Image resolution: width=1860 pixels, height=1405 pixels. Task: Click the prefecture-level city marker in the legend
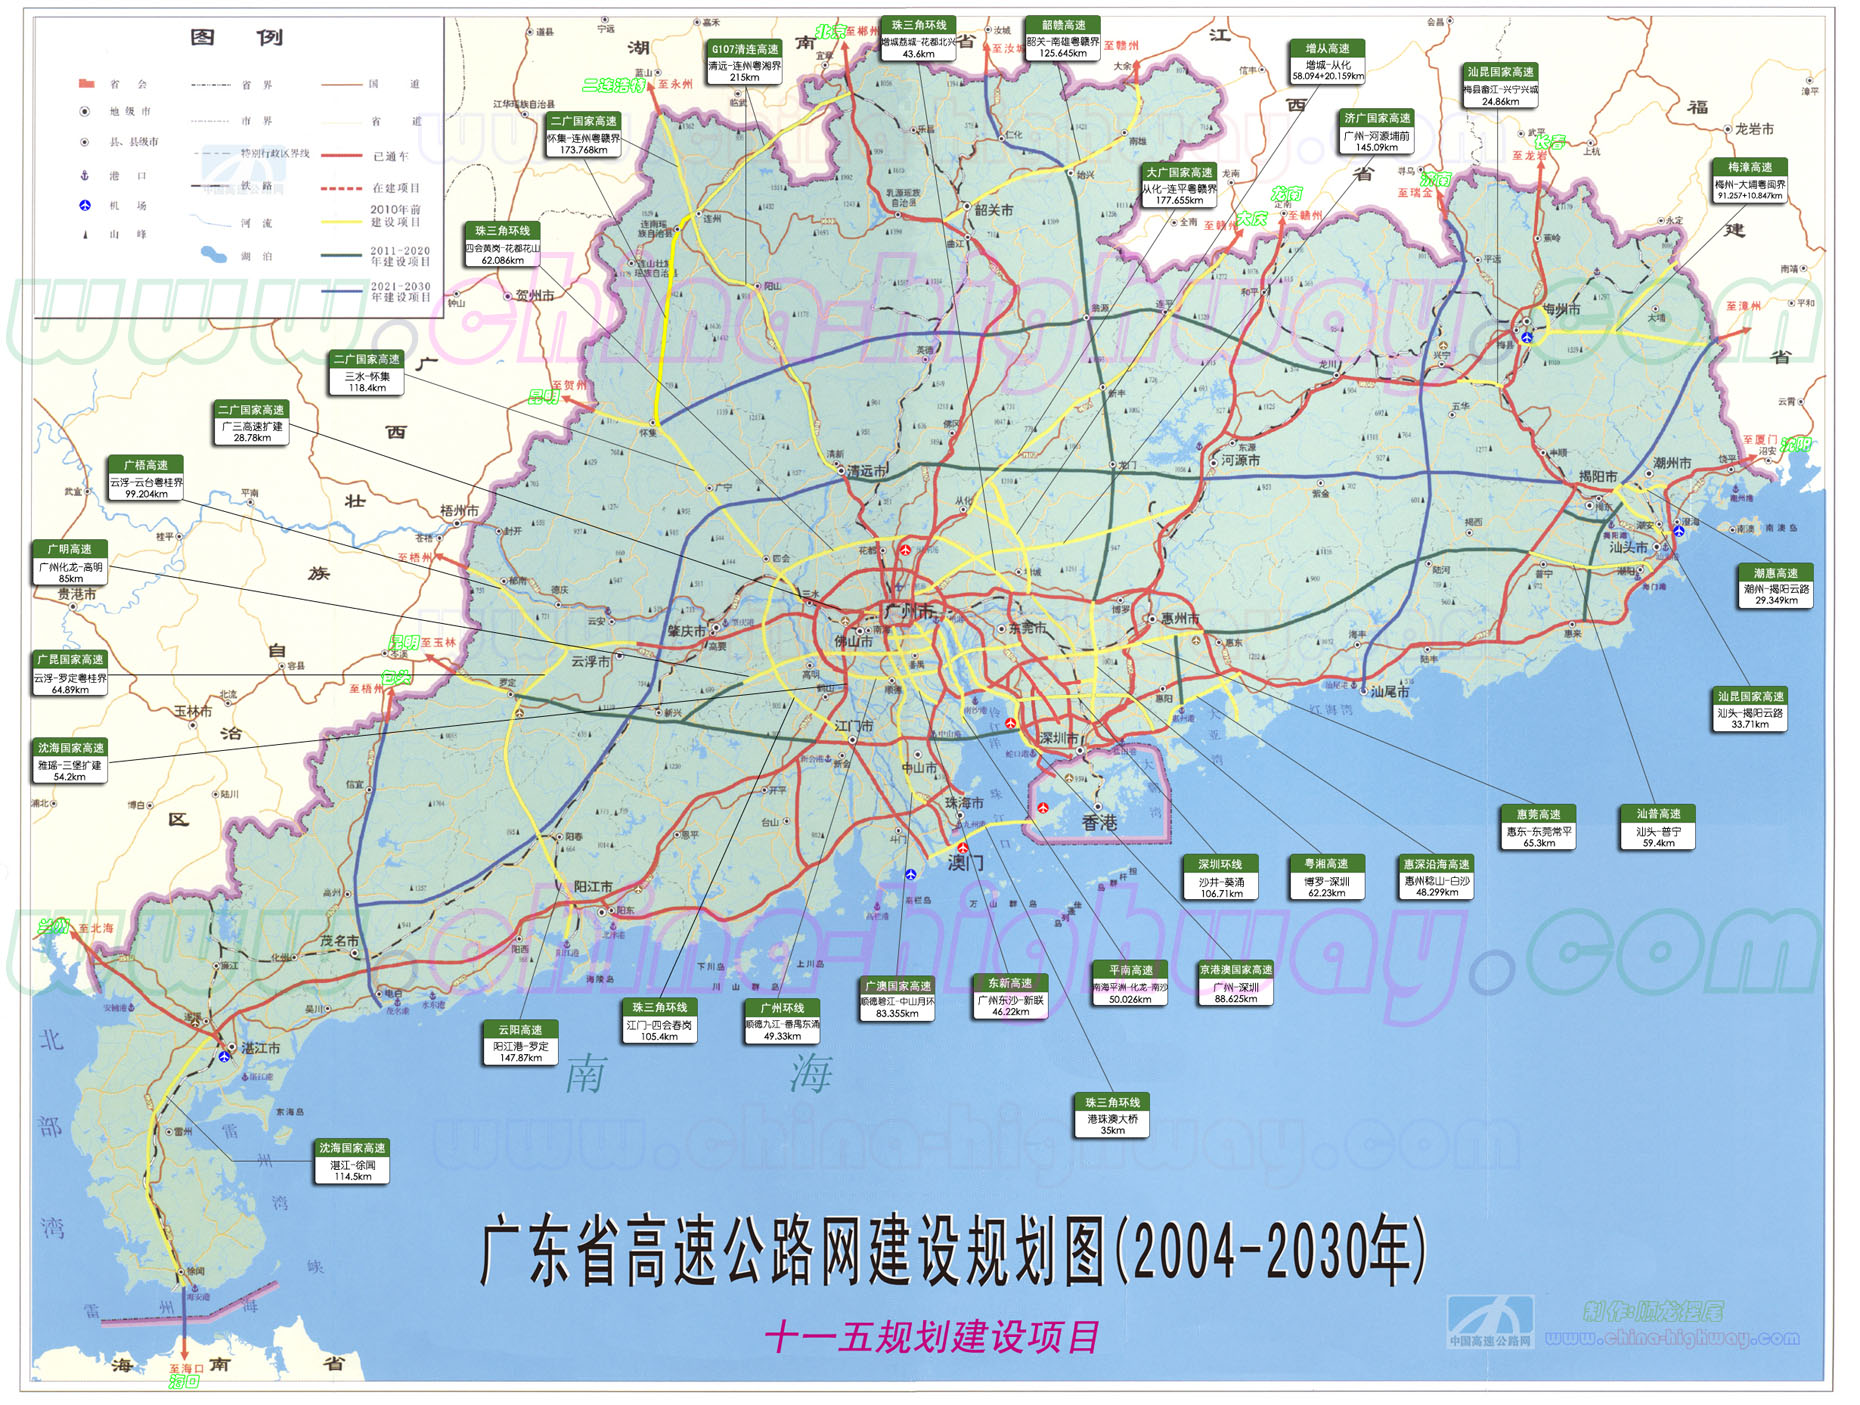tap(85, 112)
